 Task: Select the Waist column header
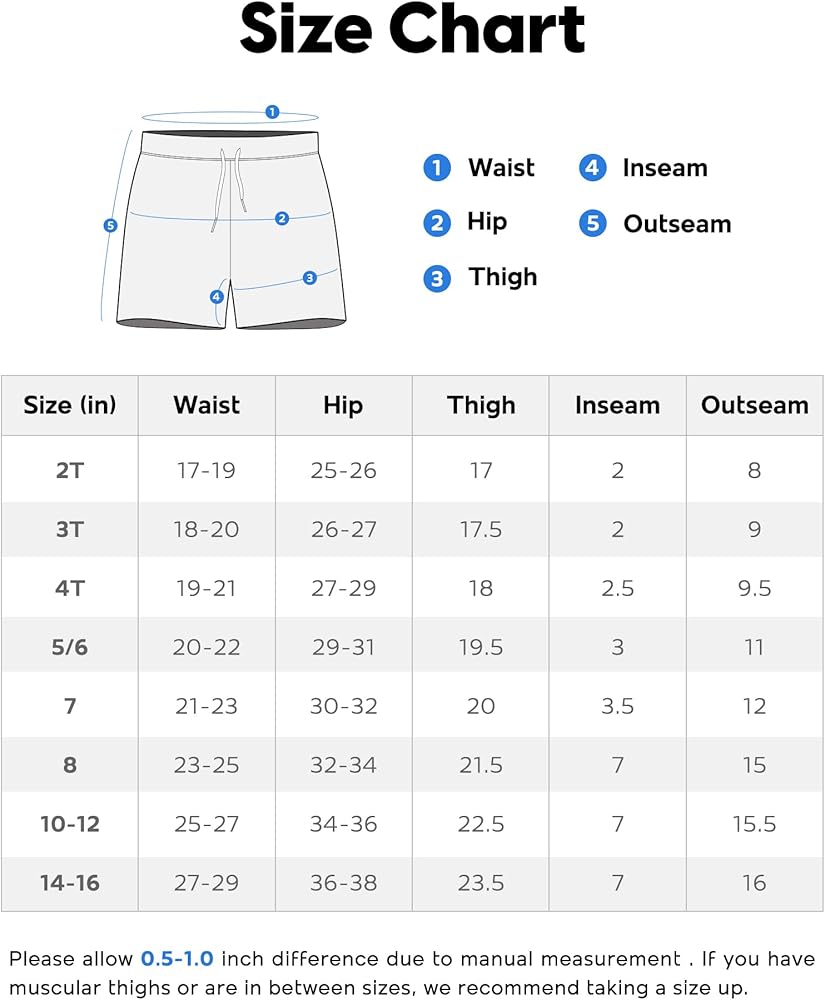pyautogui.click(x=206, y=405)
